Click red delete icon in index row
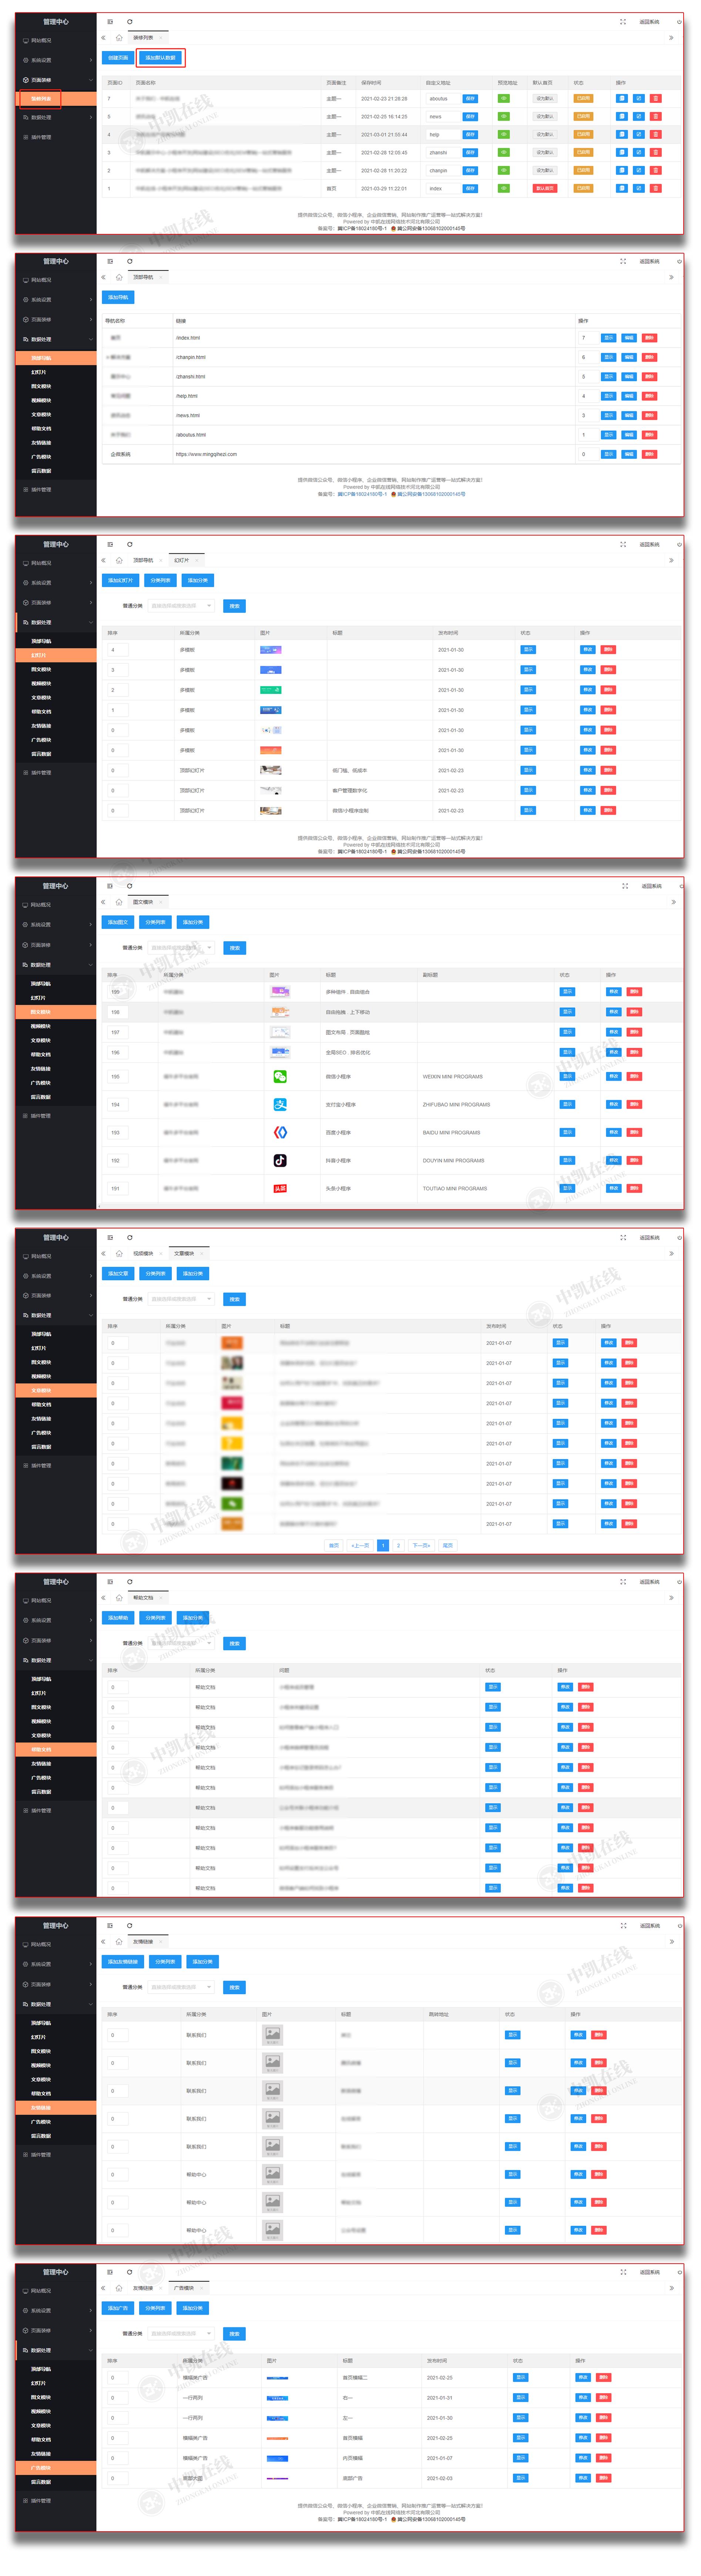The image size is (701, 2576). pos(656,188)
